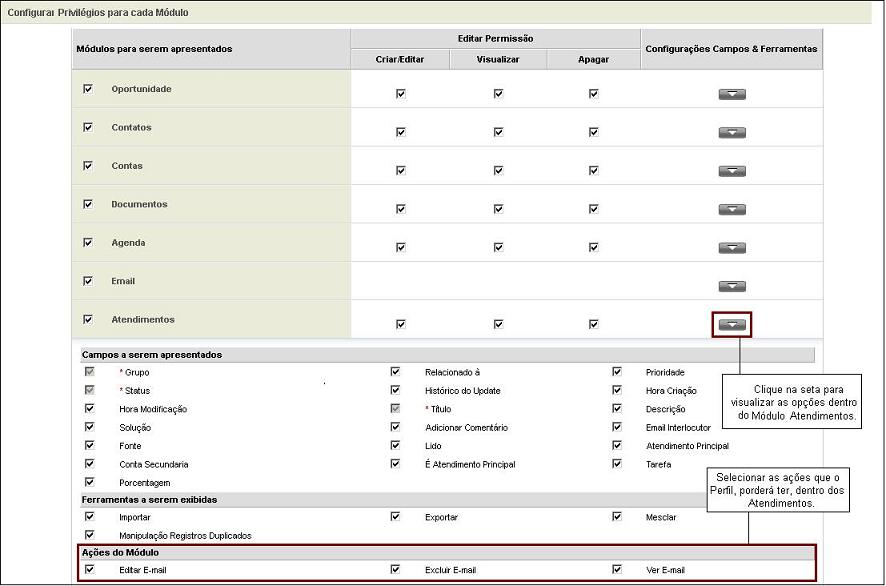Toggle the Importar tool checkbox
Viewport: 886px width, 586px height.
(x=88, y=517)
